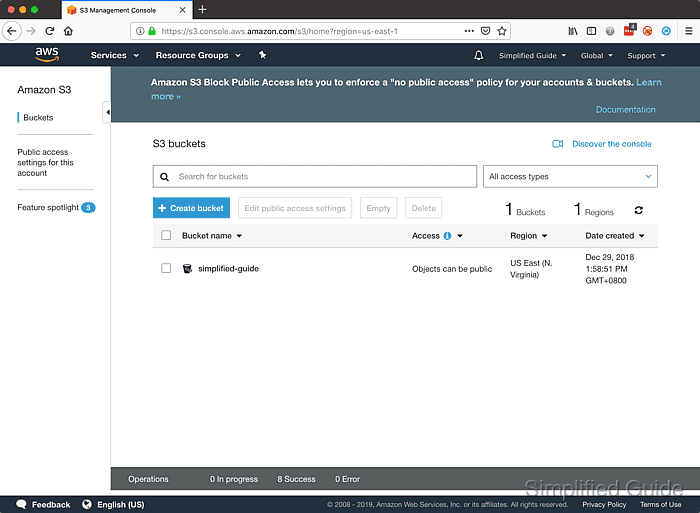Open the Firefox library icon
The height and width of the screenshot is (513, 700).
click(573, 31)
